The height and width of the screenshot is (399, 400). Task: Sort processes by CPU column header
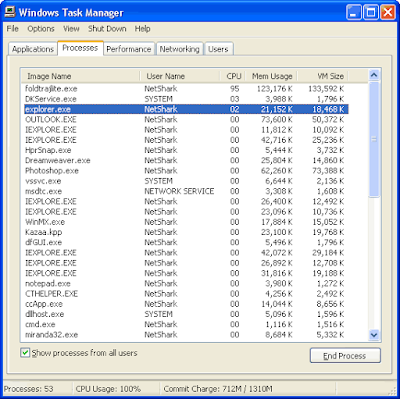[233, 76]
